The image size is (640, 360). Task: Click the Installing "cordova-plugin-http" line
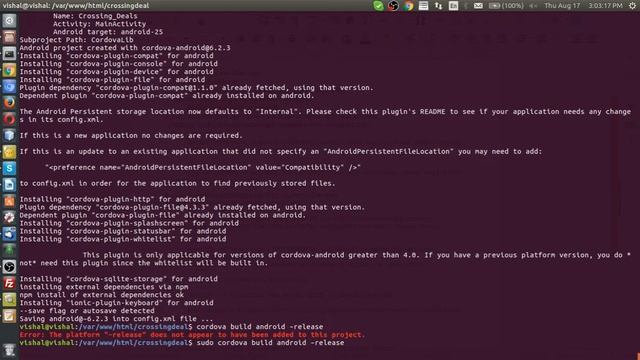click(112, 199)
